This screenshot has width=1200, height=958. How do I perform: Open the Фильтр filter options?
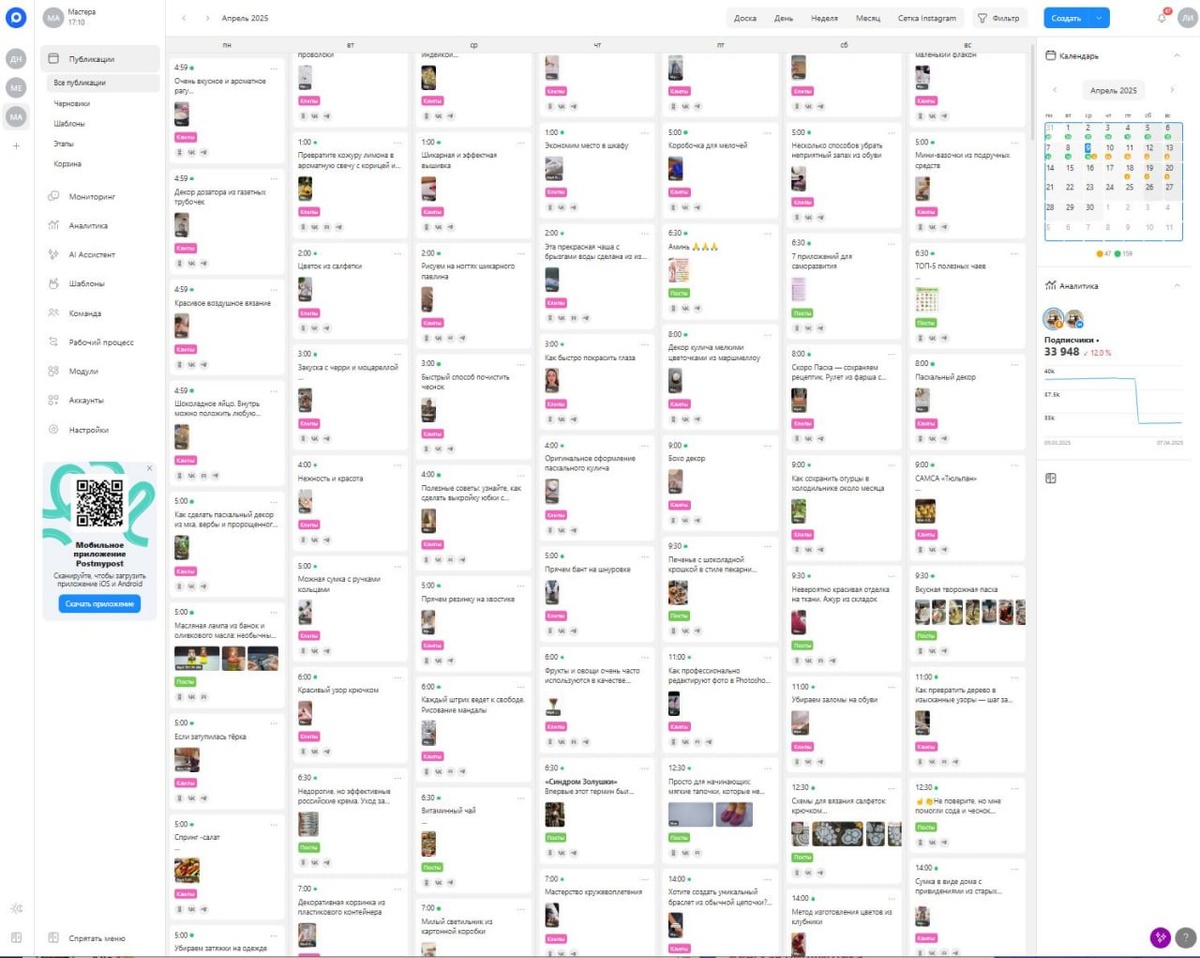coord(998,18)
